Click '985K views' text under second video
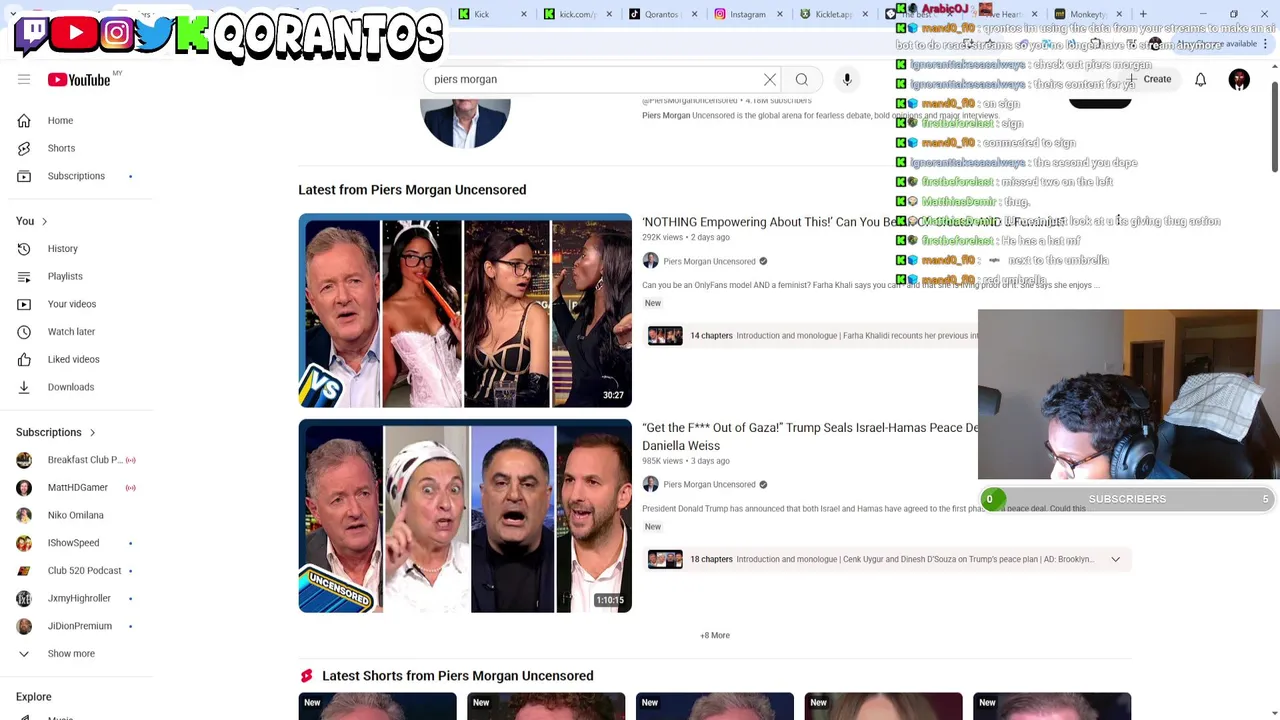 [662, 461]
